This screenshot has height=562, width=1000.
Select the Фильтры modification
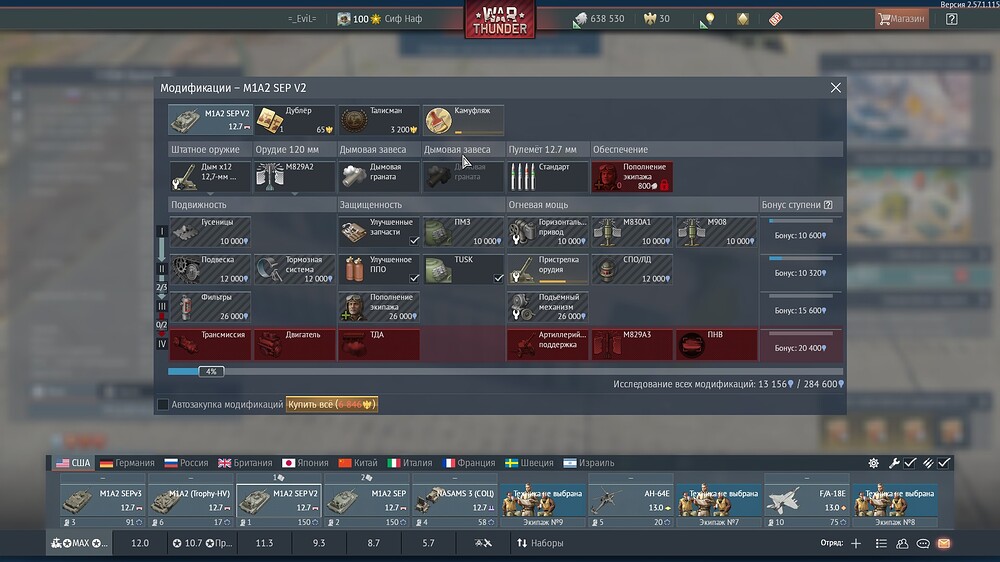pyautogui.click(x=210, y=307)
